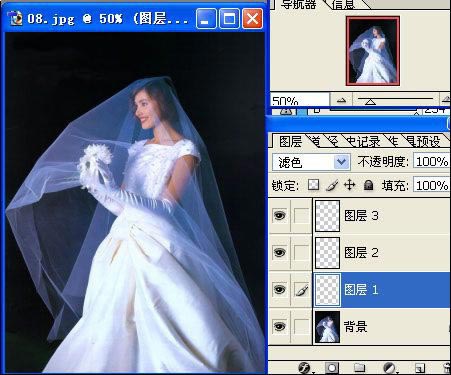Lock image pixels with the brush icon
Screen dimensions: 451x375
point(331,185)
